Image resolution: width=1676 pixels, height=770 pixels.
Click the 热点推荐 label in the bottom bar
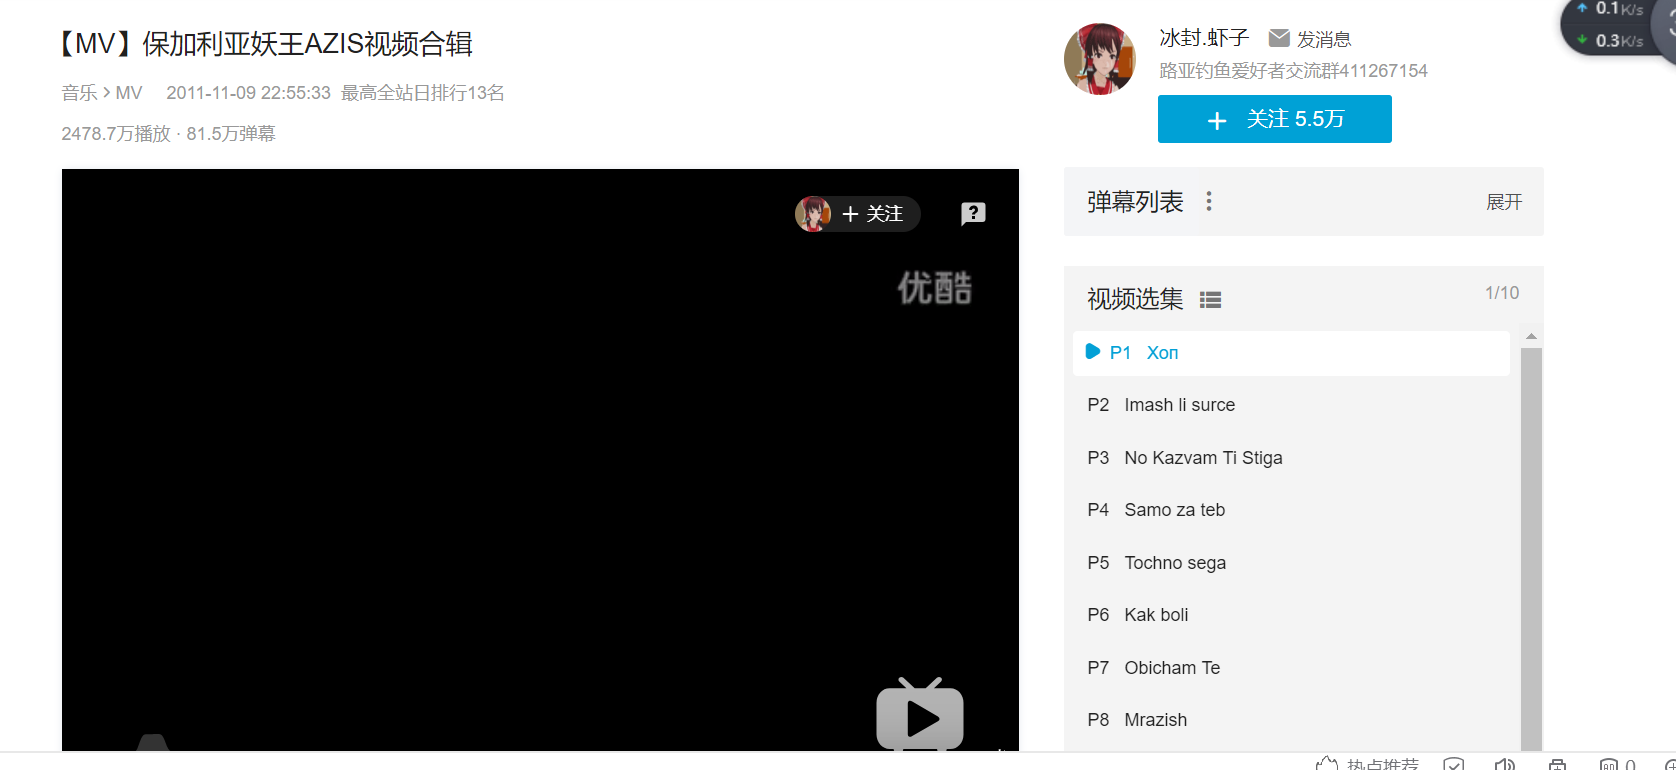[1383, 764]
